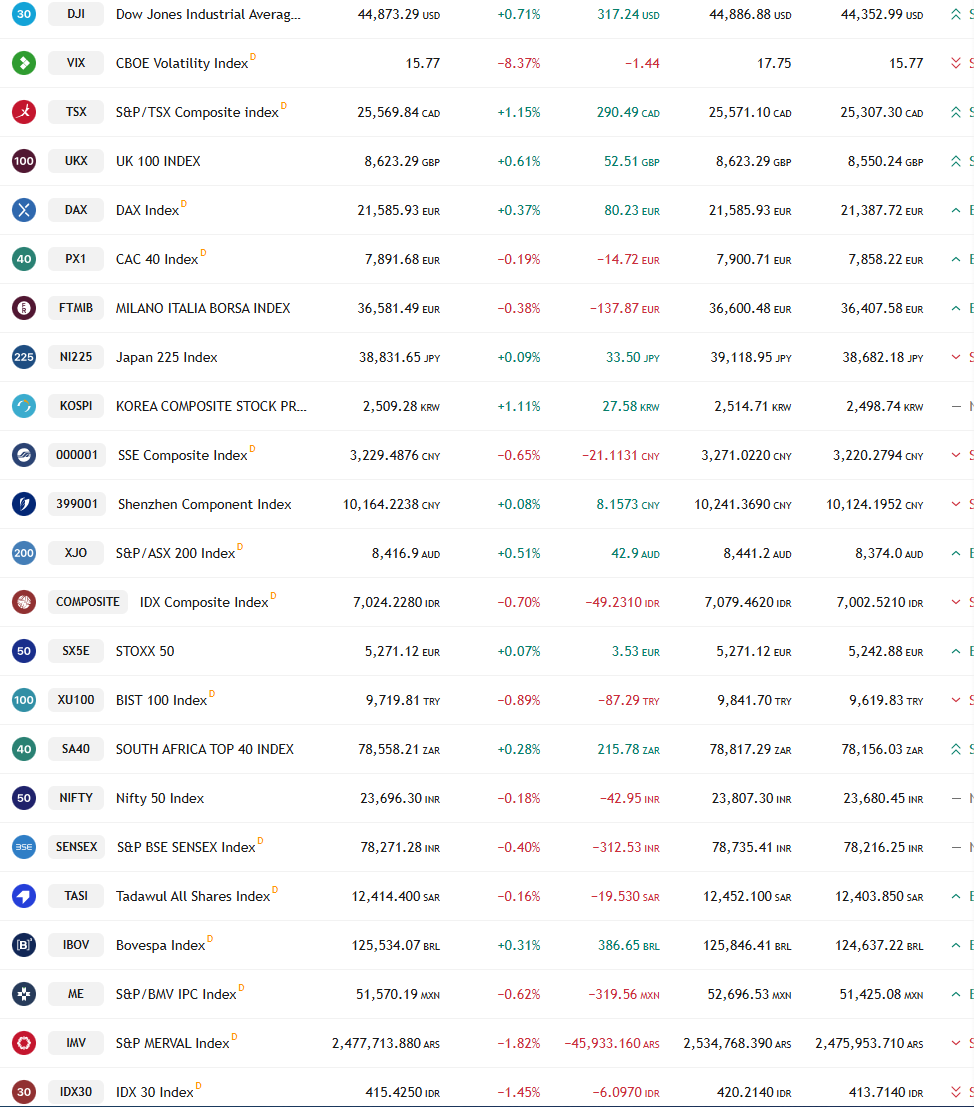The width and height of the screenshot is (974, 1107).
Task: Click the STOXX 50 logo icon
Action: click(x=24, y=651)
